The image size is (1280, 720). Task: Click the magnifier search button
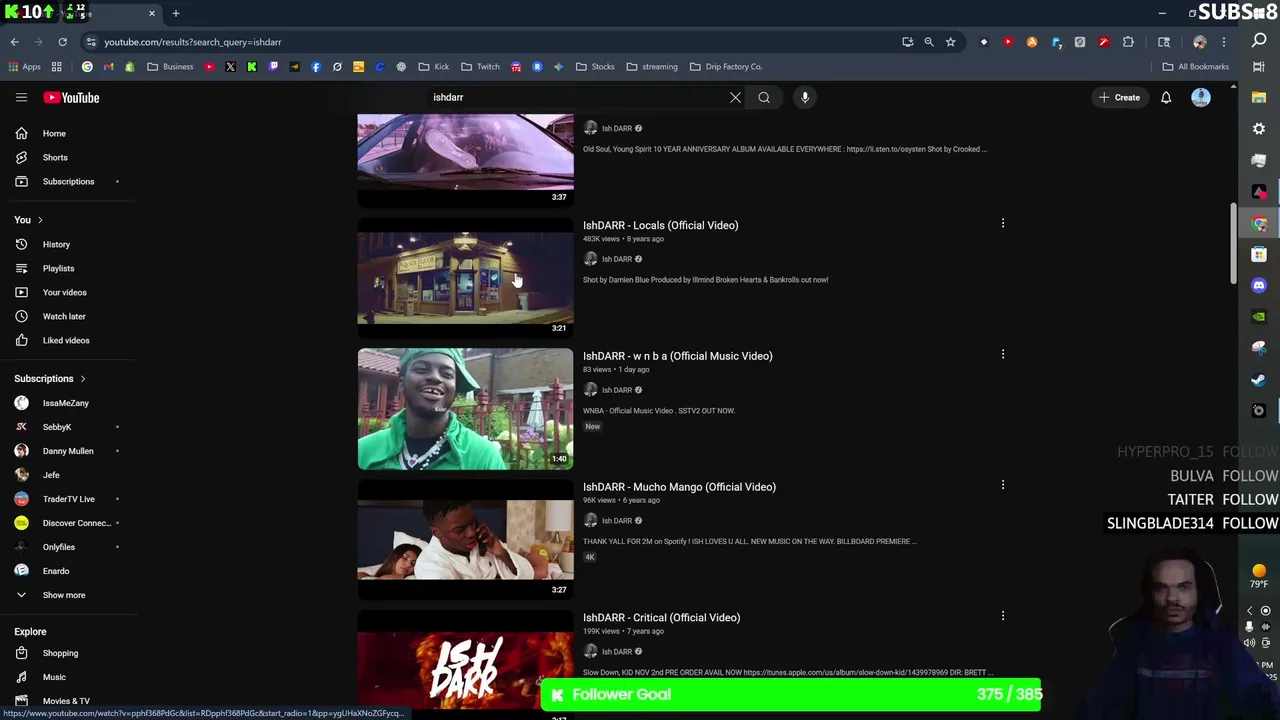click(764, 97)
